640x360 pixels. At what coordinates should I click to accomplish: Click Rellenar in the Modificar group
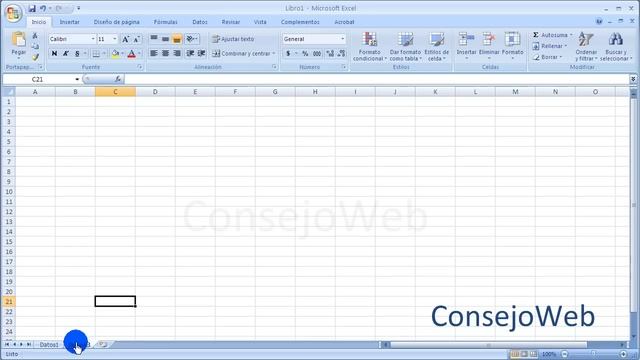(550, 46)
